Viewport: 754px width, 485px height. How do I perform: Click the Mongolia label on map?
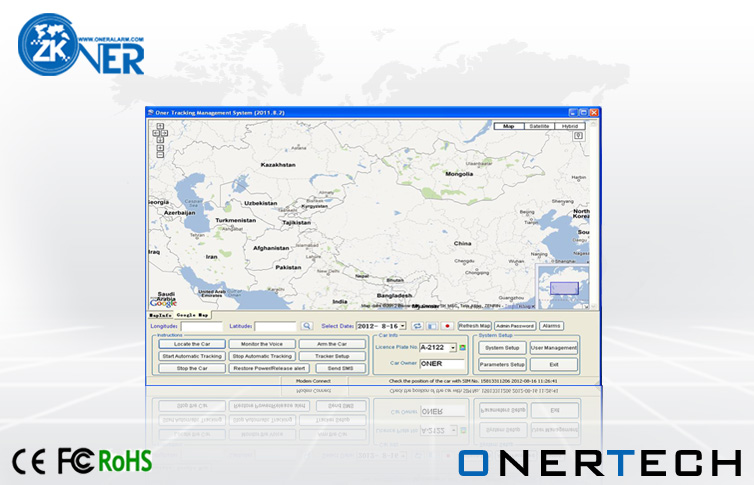click(x=459, y=174)
